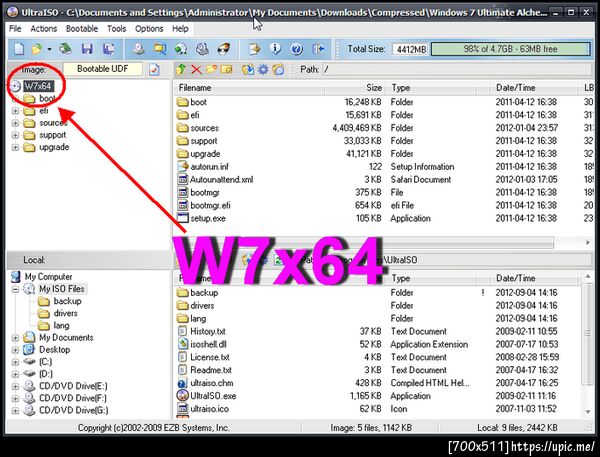Click the blue gear icon in image toolbar
Viewport: 600px width, 457px height.
click(263, 69)
